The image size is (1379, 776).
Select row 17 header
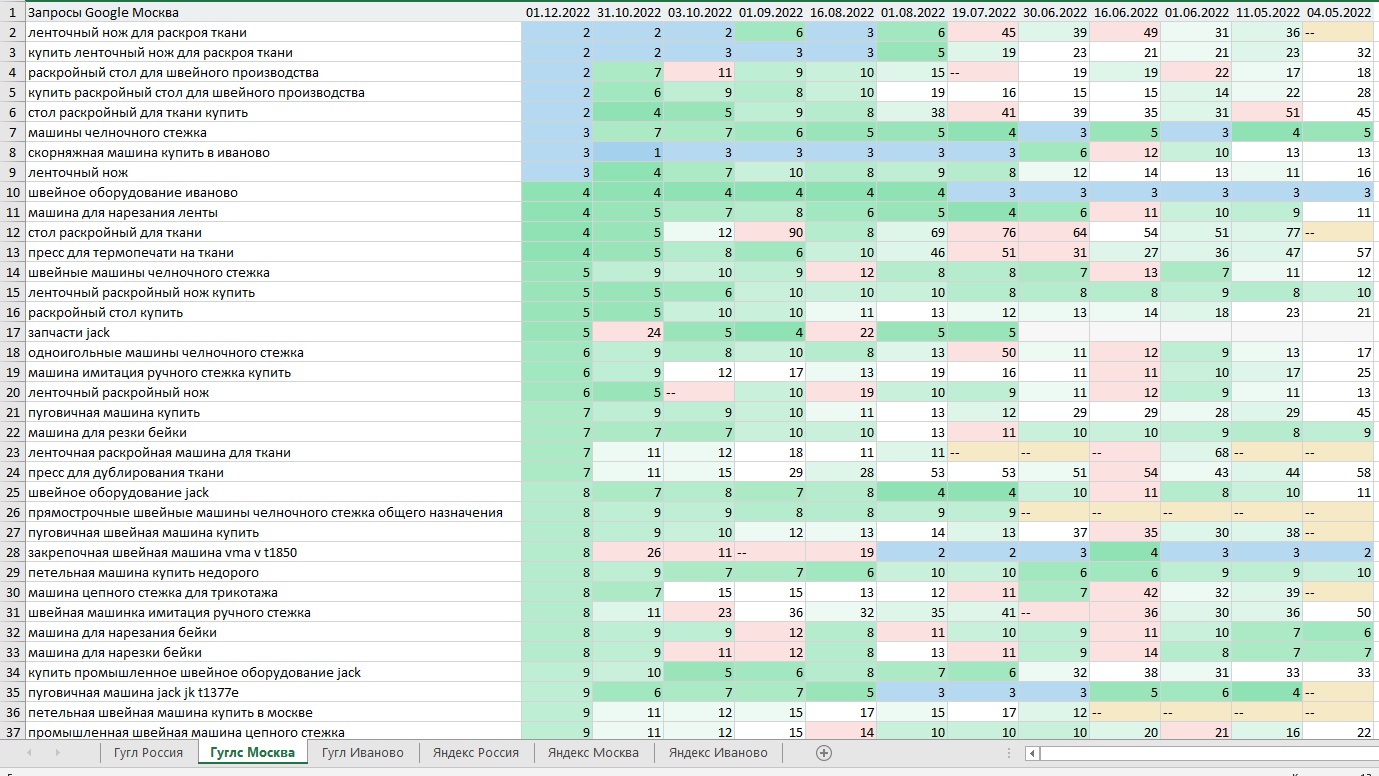(12, 332)
